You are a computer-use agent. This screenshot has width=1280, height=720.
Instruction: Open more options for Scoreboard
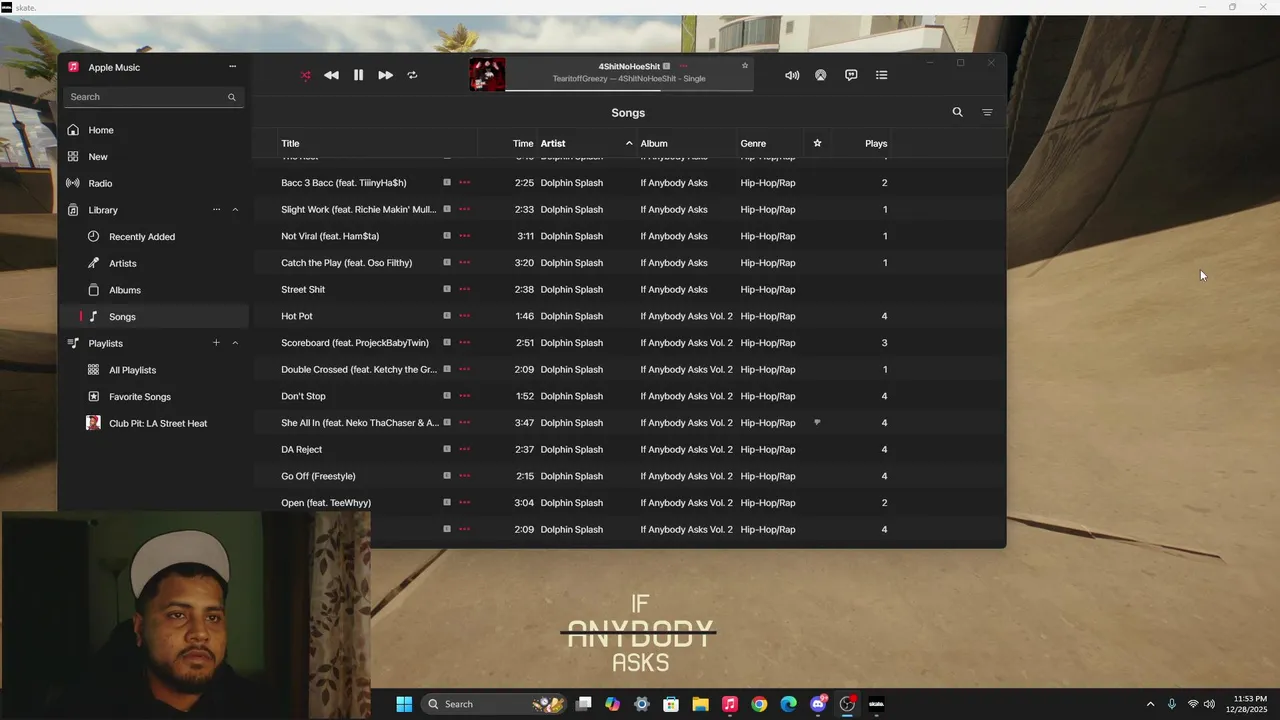pos(464,343)
